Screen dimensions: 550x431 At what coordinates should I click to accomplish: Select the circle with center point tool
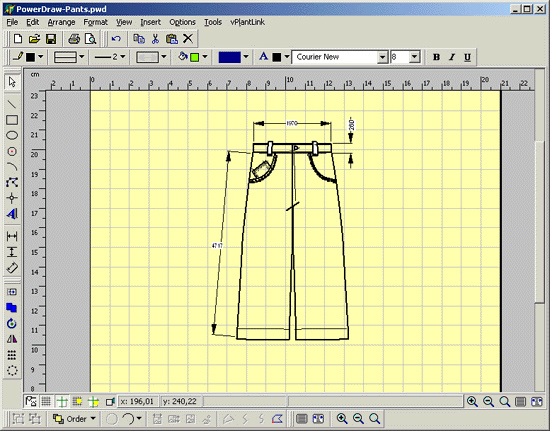point(12,151)
